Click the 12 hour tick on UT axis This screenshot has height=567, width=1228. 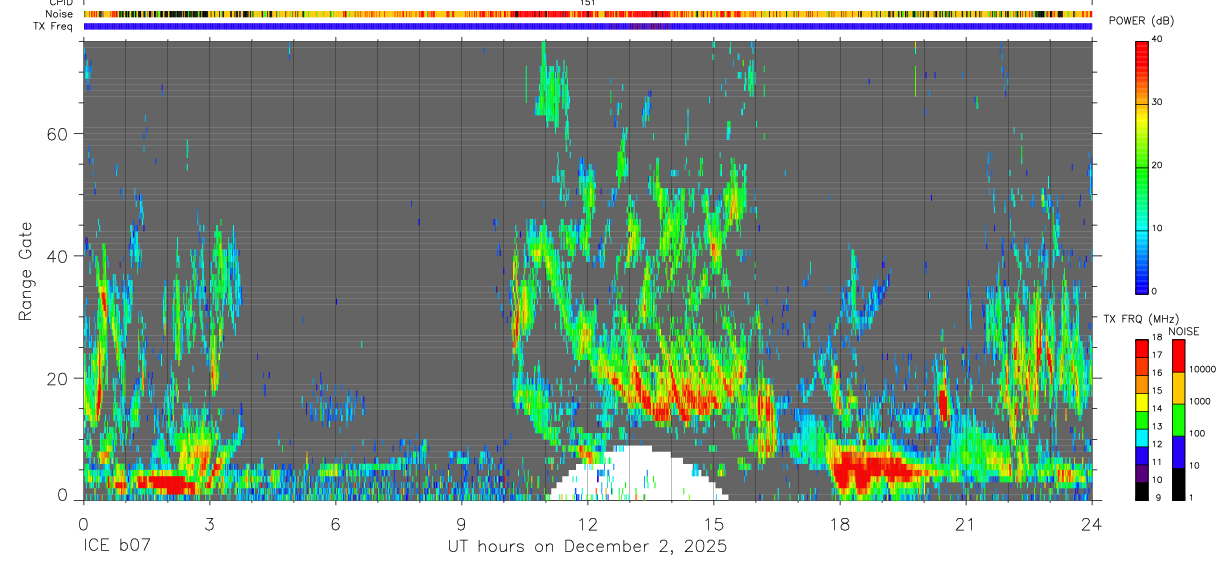pos(588,524)
